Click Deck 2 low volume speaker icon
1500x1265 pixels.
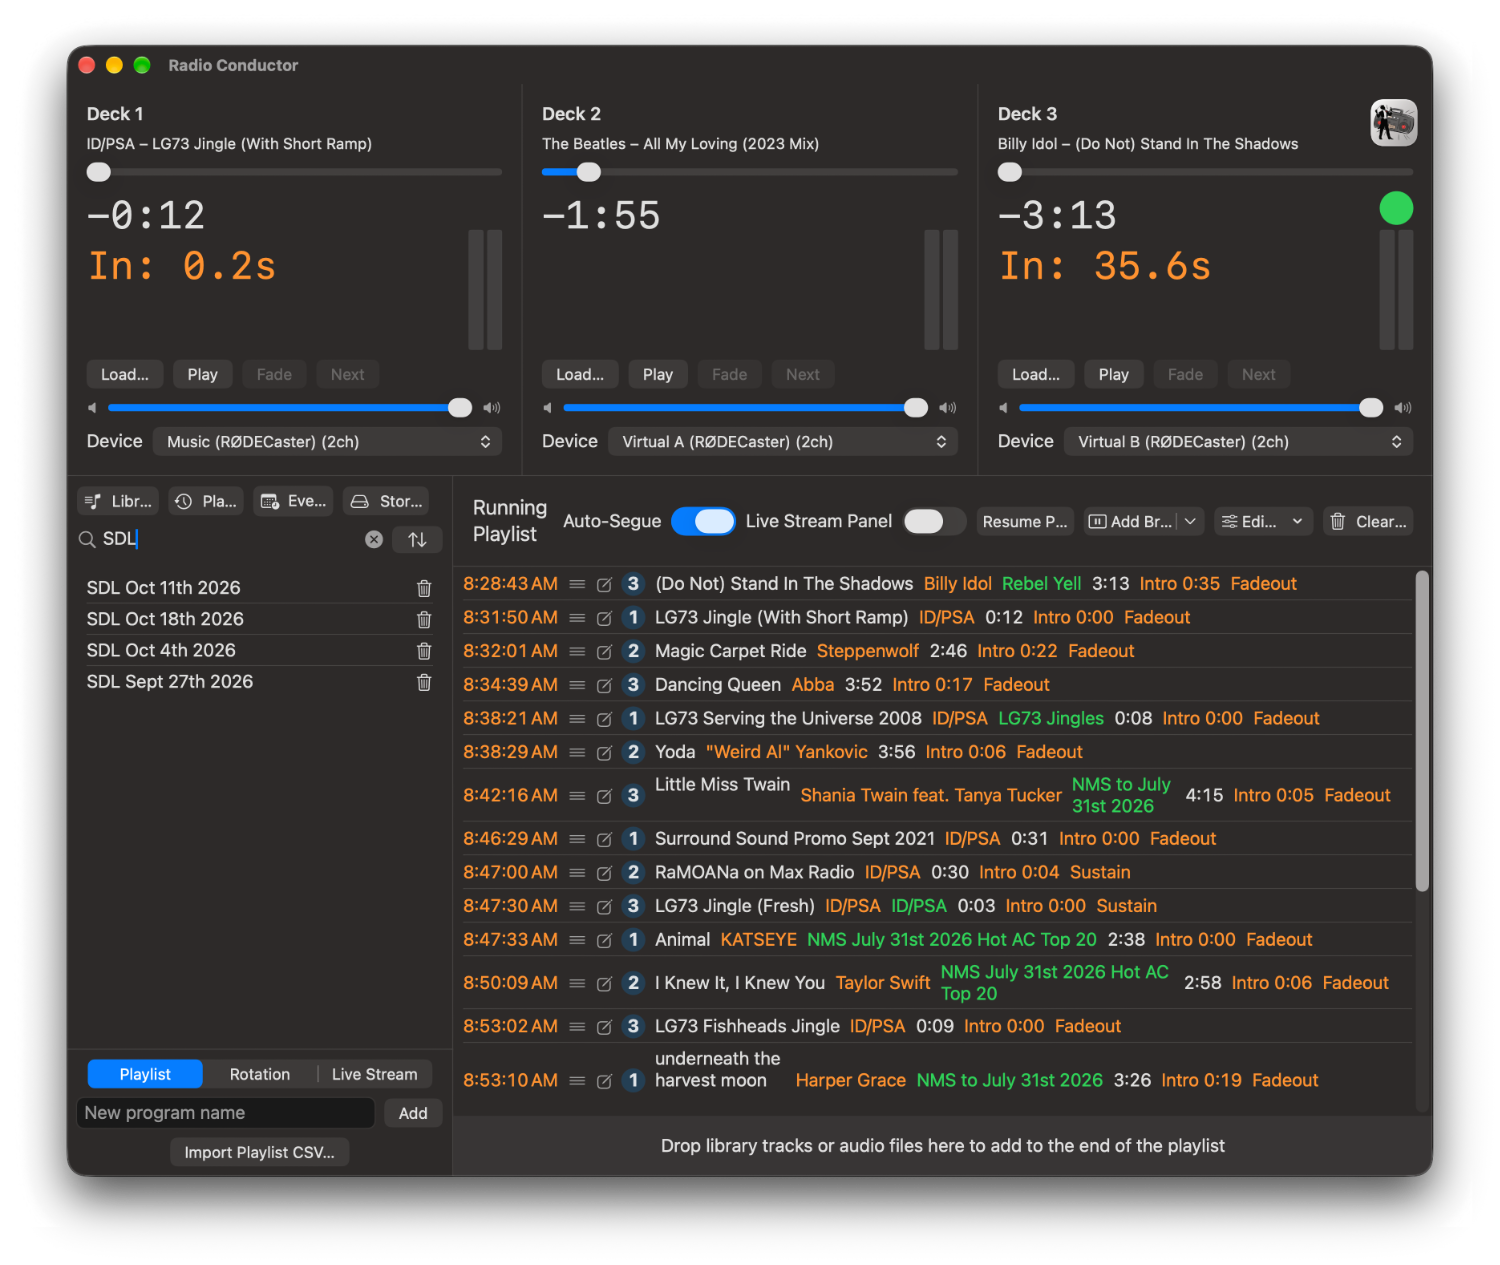click(x=547, y=408)
